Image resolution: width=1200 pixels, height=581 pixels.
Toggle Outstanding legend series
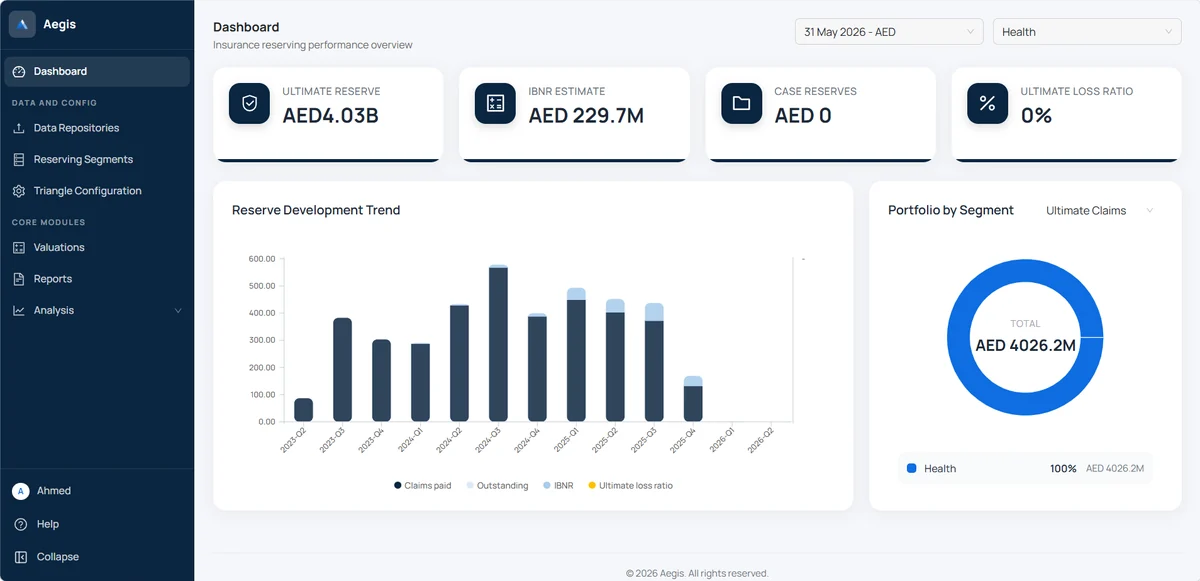497,486
